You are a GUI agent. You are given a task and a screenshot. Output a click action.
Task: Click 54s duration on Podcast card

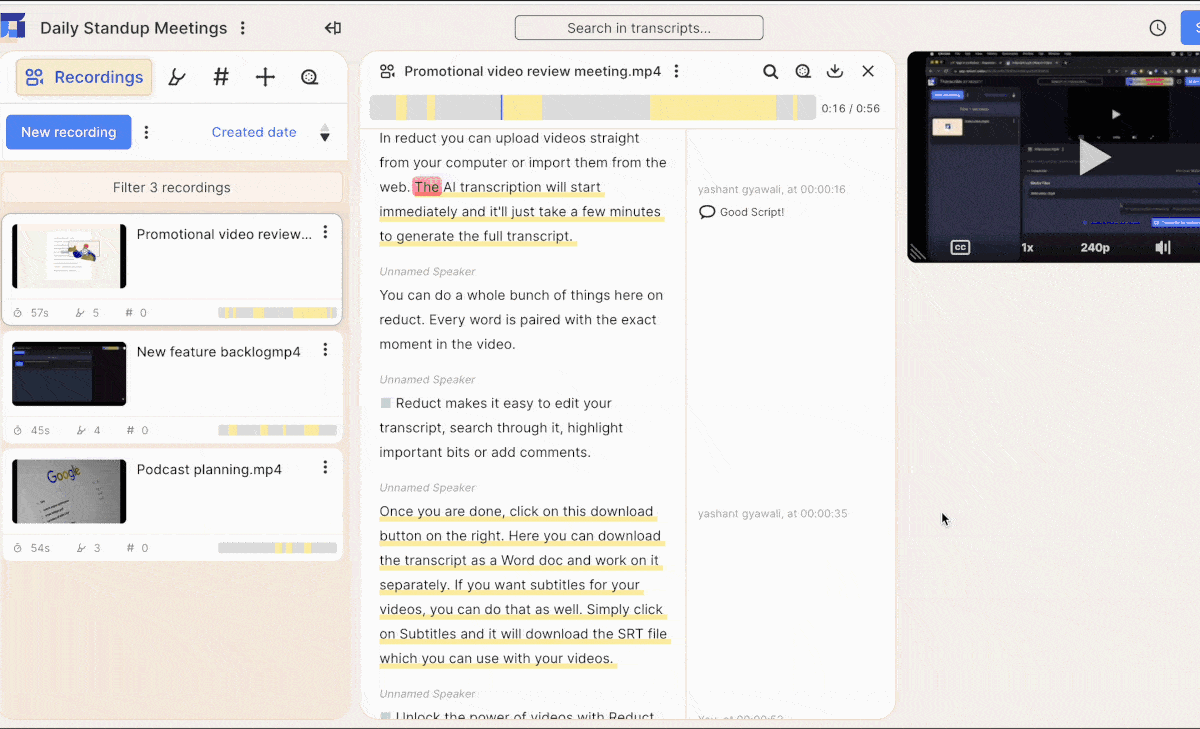point(31,548)
